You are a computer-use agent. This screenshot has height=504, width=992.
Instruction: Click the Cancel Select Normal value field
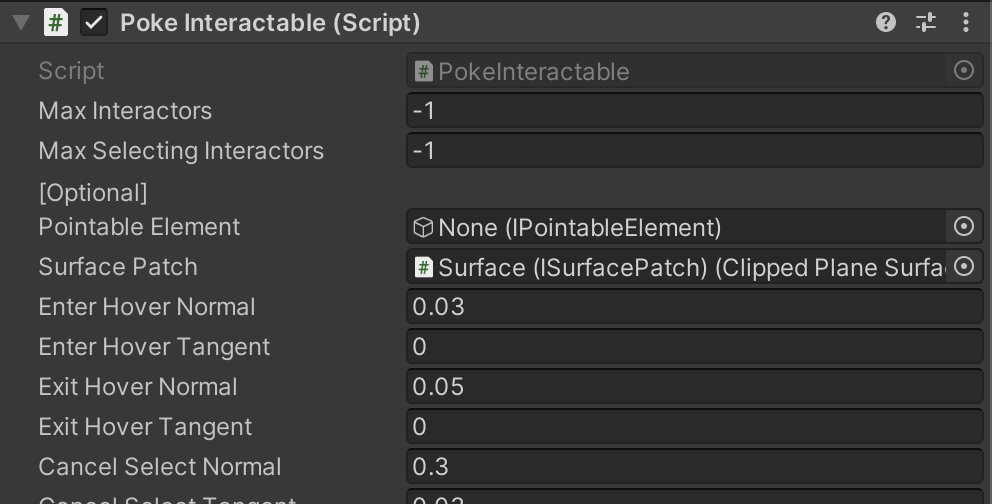coord(694,467)
